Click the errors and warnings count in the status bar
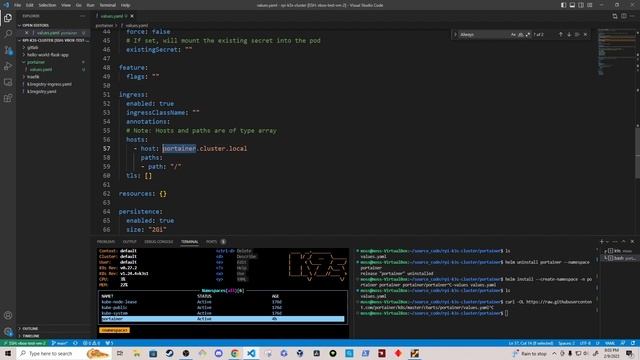 point(91,343)
